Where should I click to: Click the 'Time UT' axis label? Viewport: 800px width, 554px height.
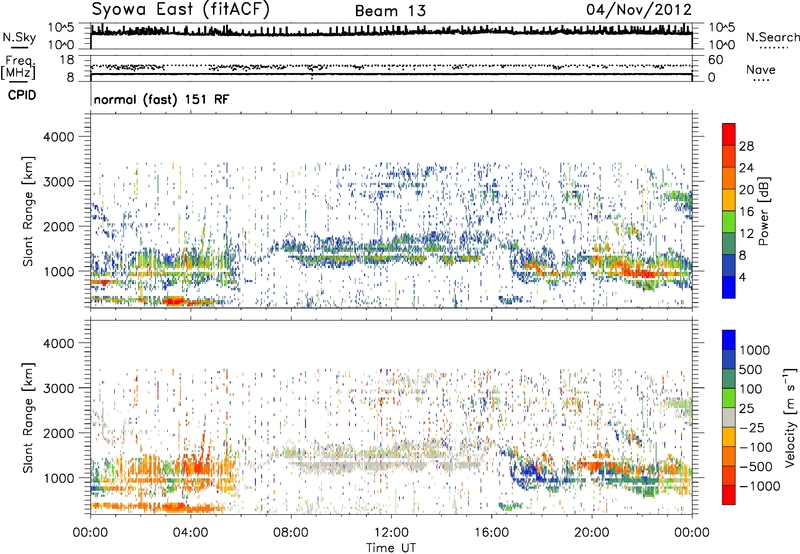coord(391,548)
